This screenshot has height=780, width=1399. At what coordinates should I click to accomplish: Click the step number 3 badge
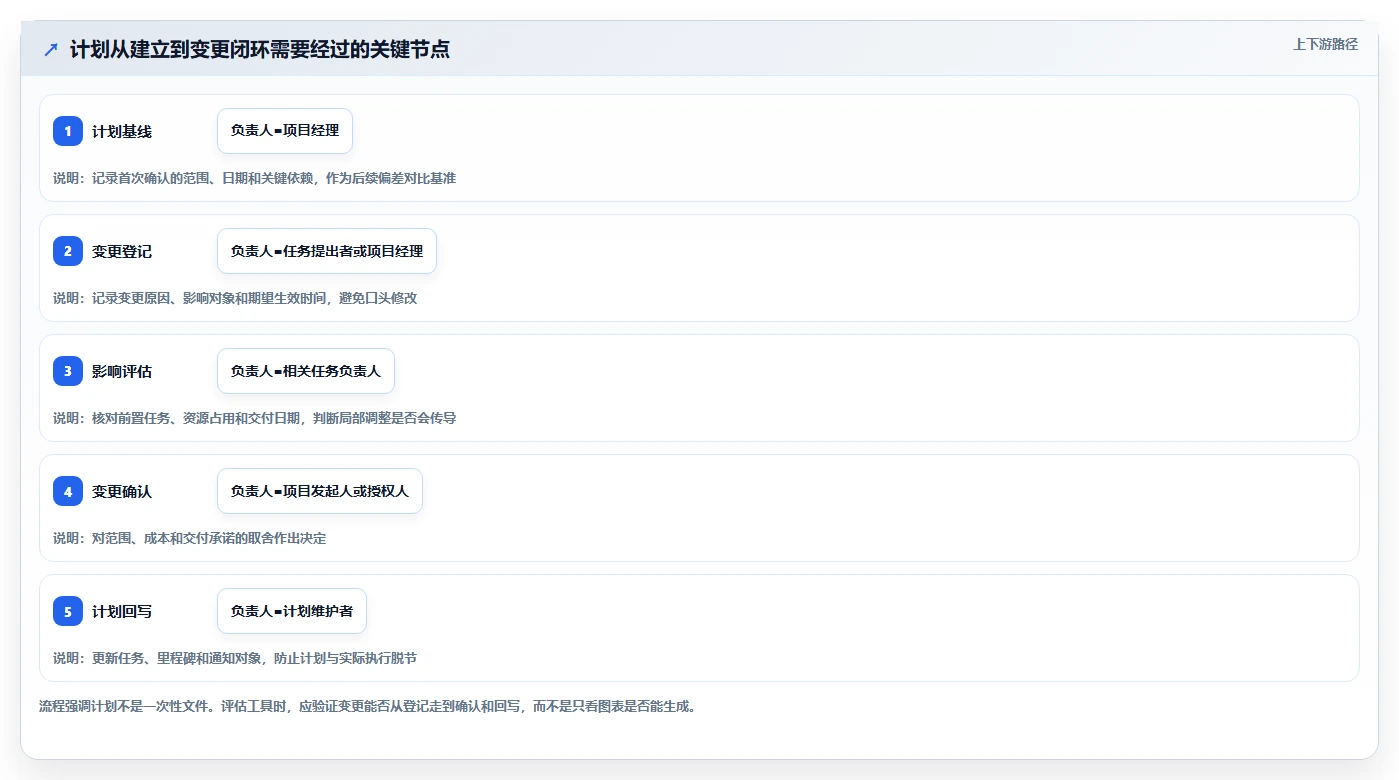(x=68, y=371)
